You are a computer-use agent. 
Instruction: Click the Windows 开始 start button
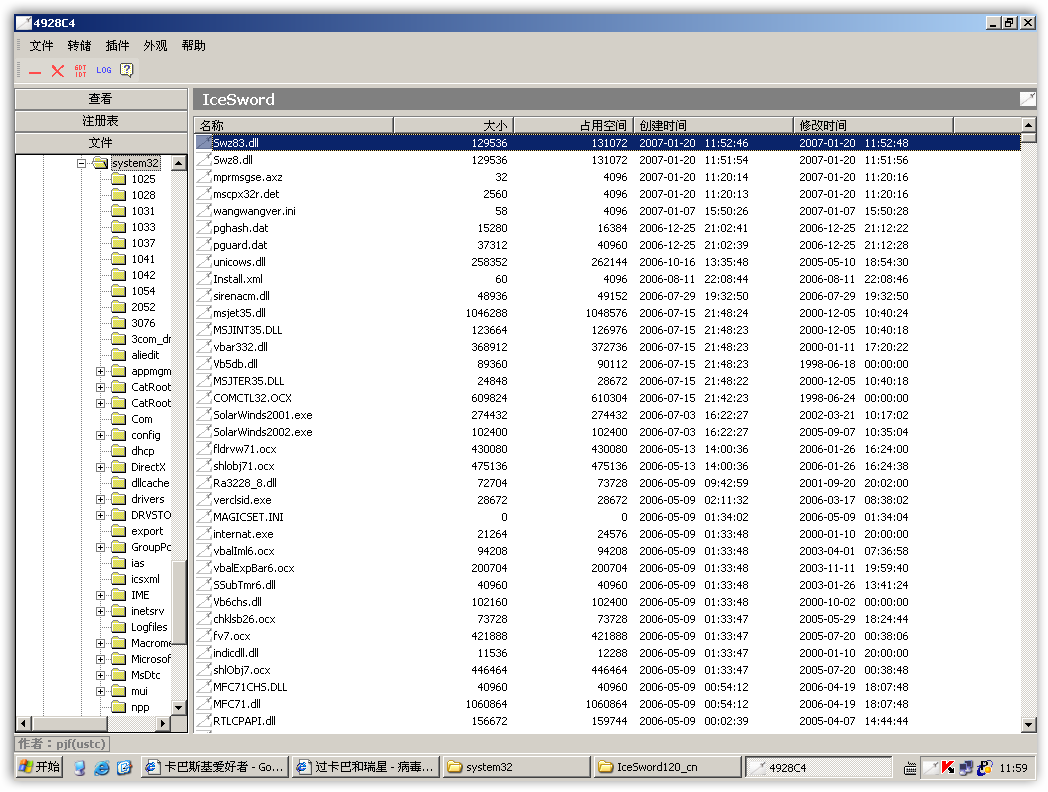coord(39,767)
